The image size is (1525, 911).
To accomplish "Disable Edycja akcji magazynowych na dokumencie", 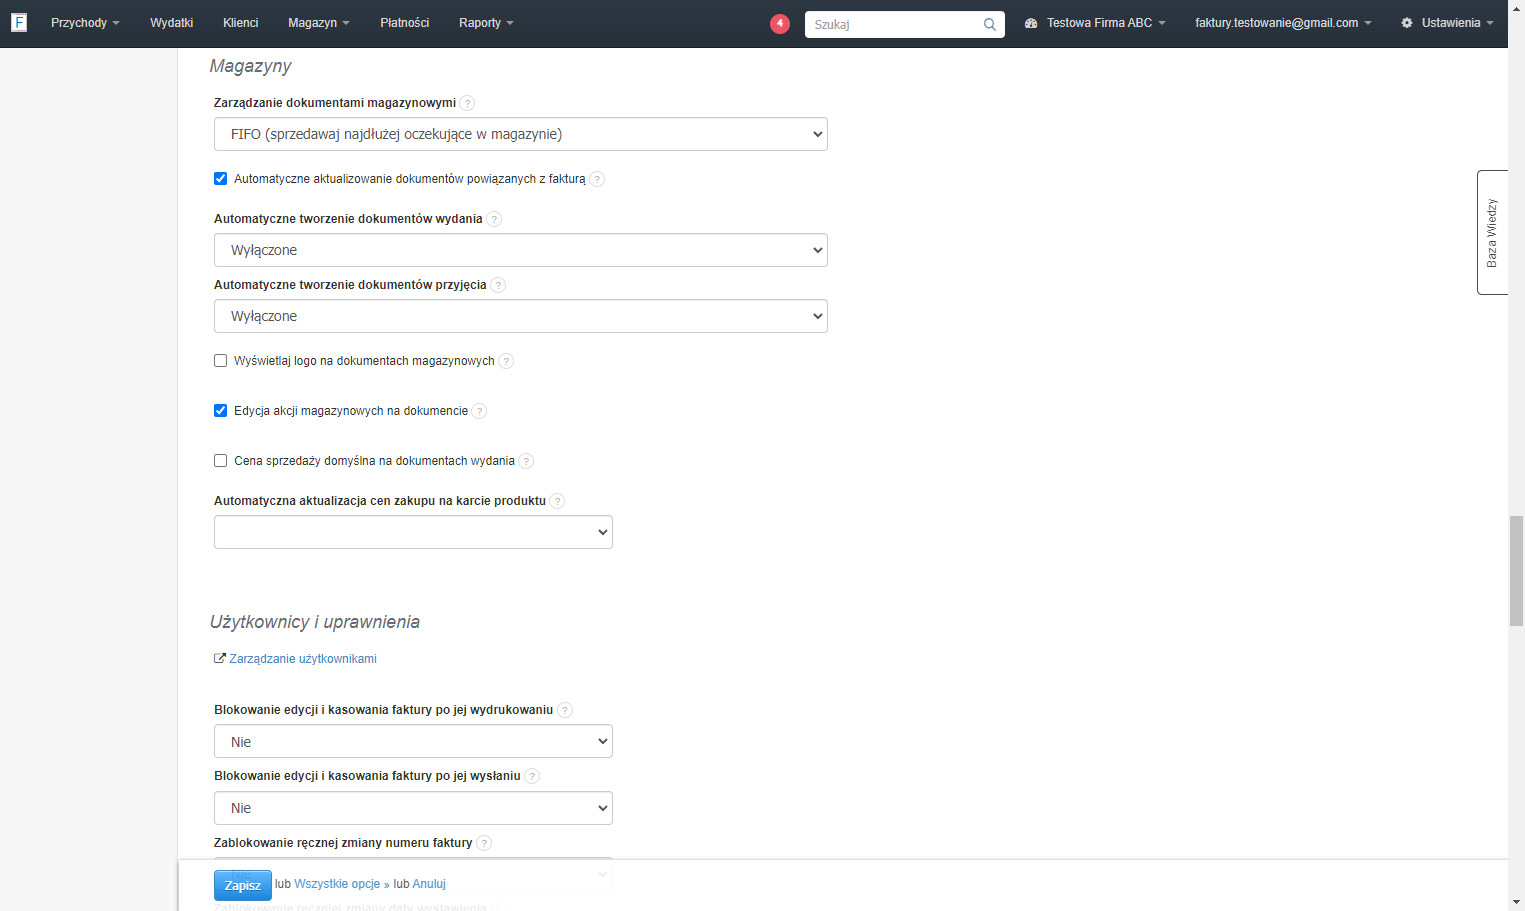I will (221, 411).
